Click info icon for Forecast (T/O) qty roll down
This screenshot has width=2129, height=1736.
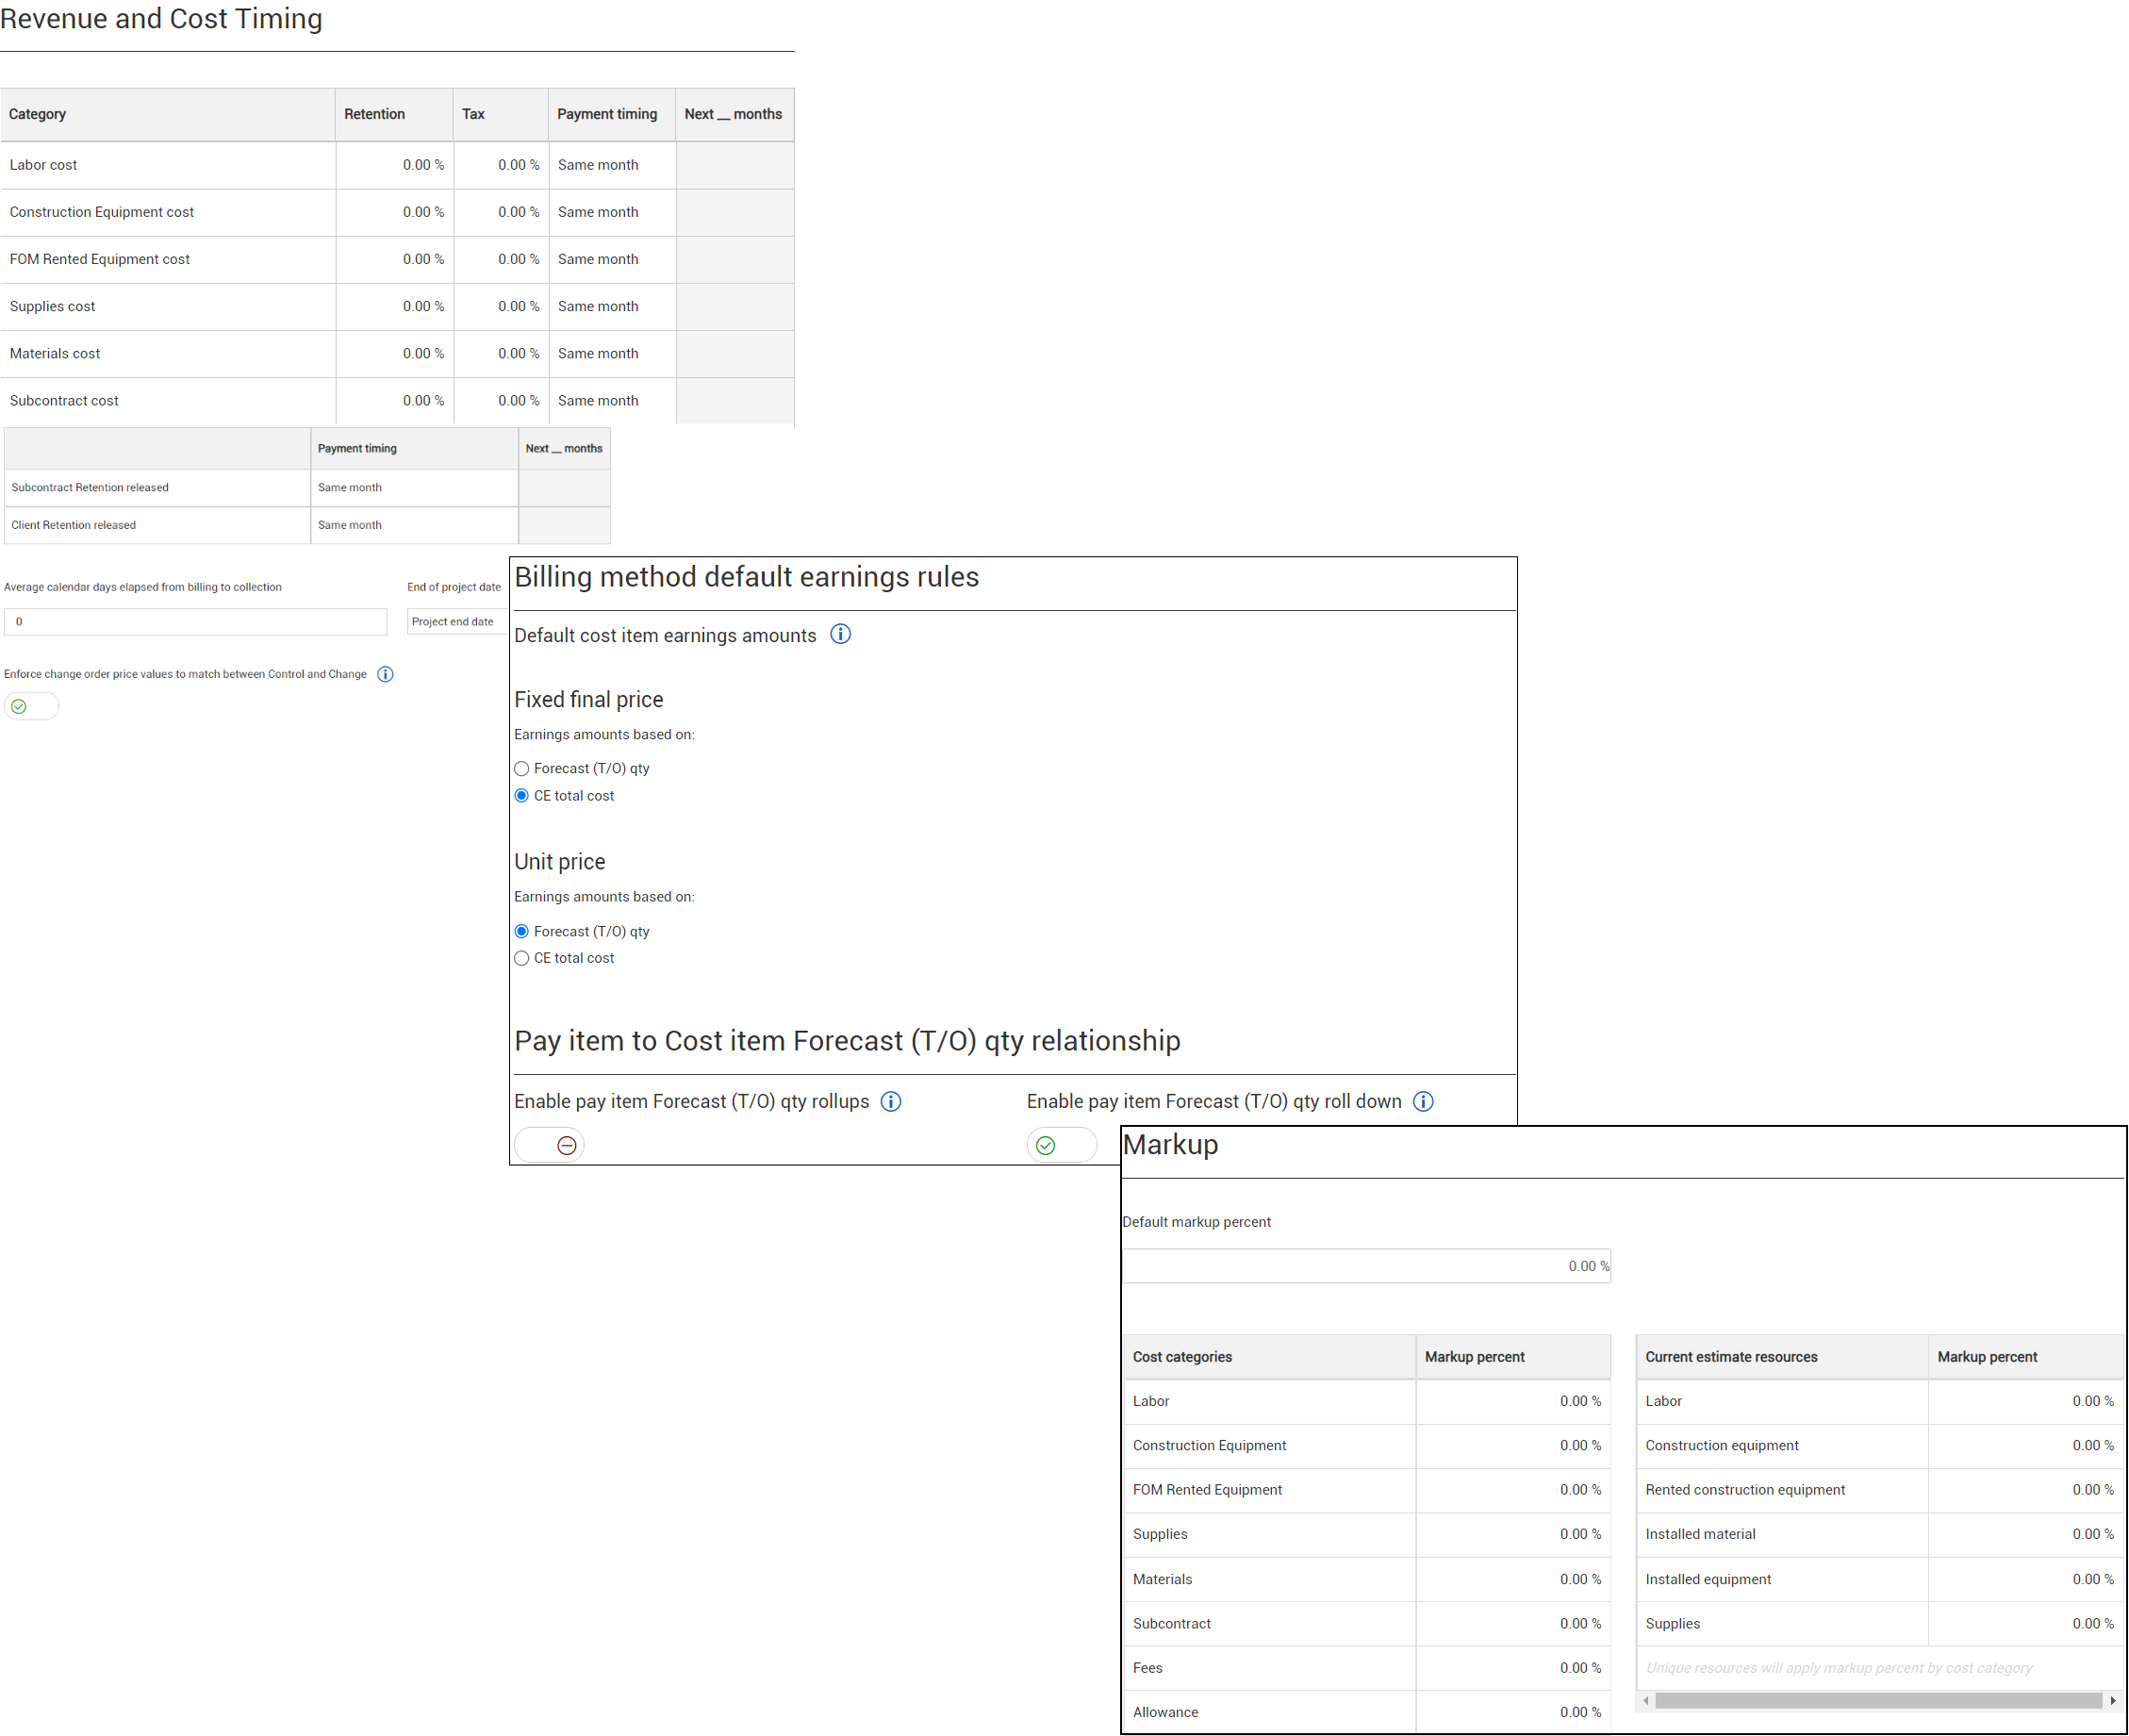point(1423,1101)
